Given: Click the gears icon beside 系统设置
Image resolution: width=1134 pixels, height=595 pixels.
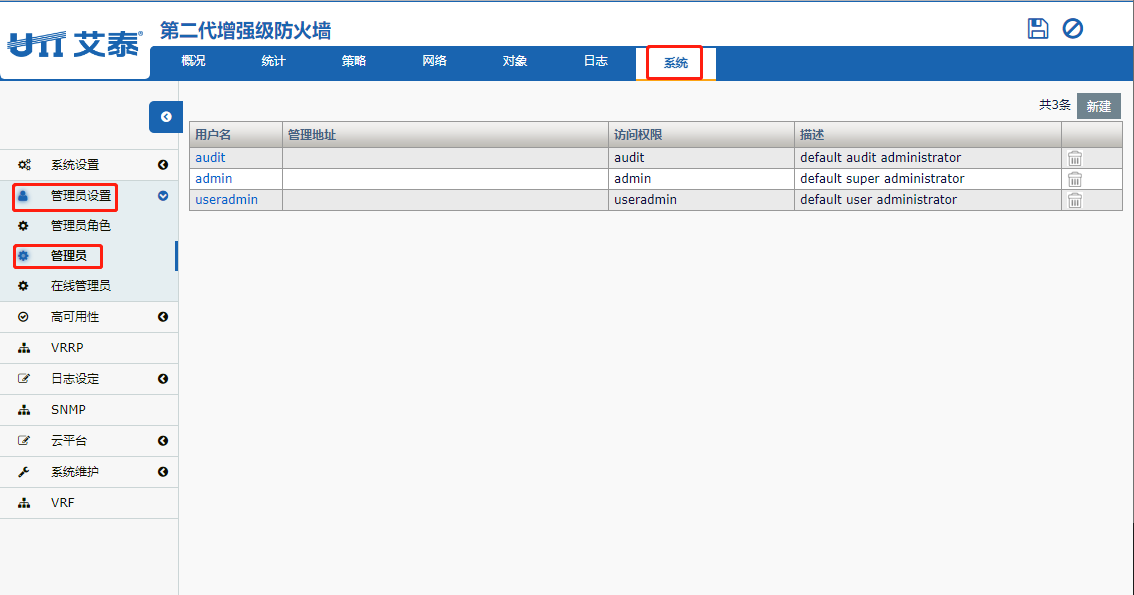Looking at the screenshot, I should pyautogui.click(x=24, y=165).
